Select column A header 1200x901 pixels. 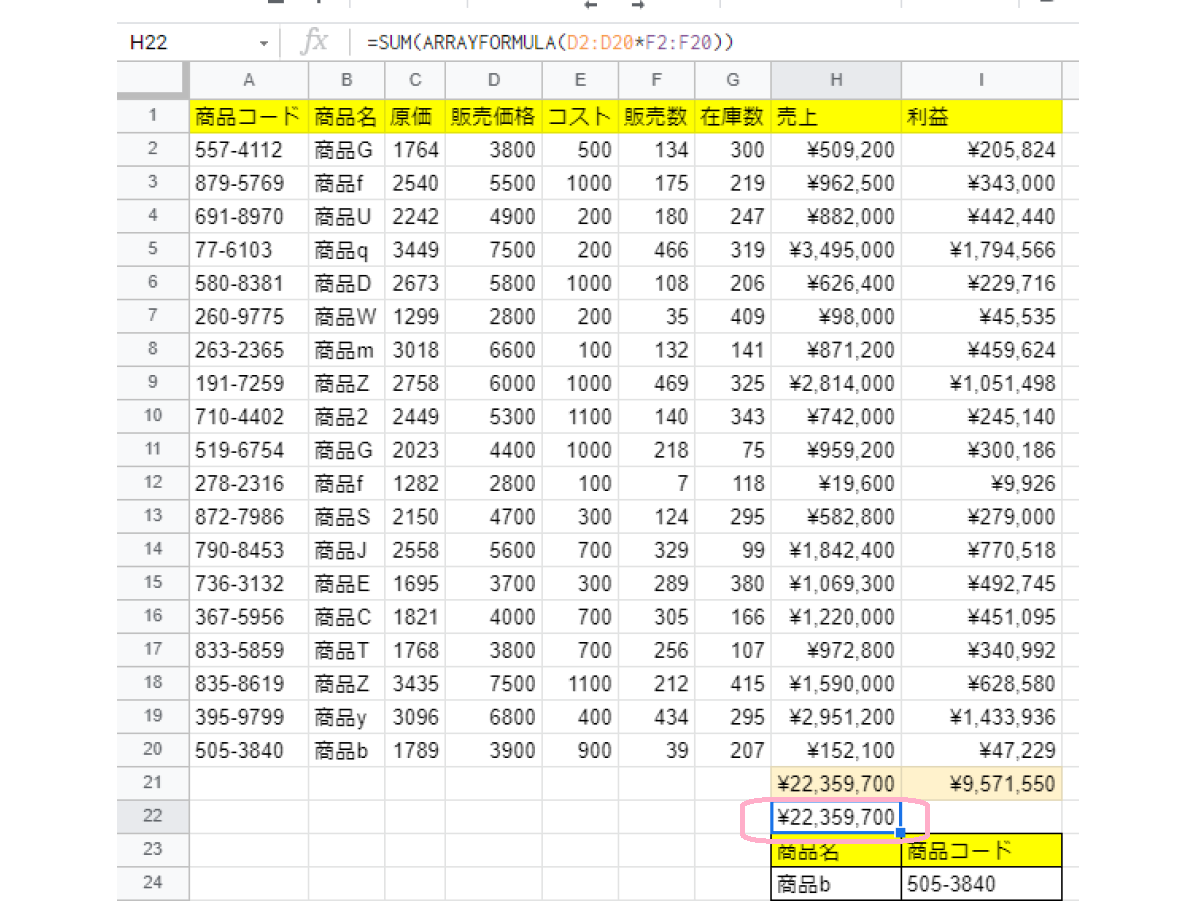(249, 80)
